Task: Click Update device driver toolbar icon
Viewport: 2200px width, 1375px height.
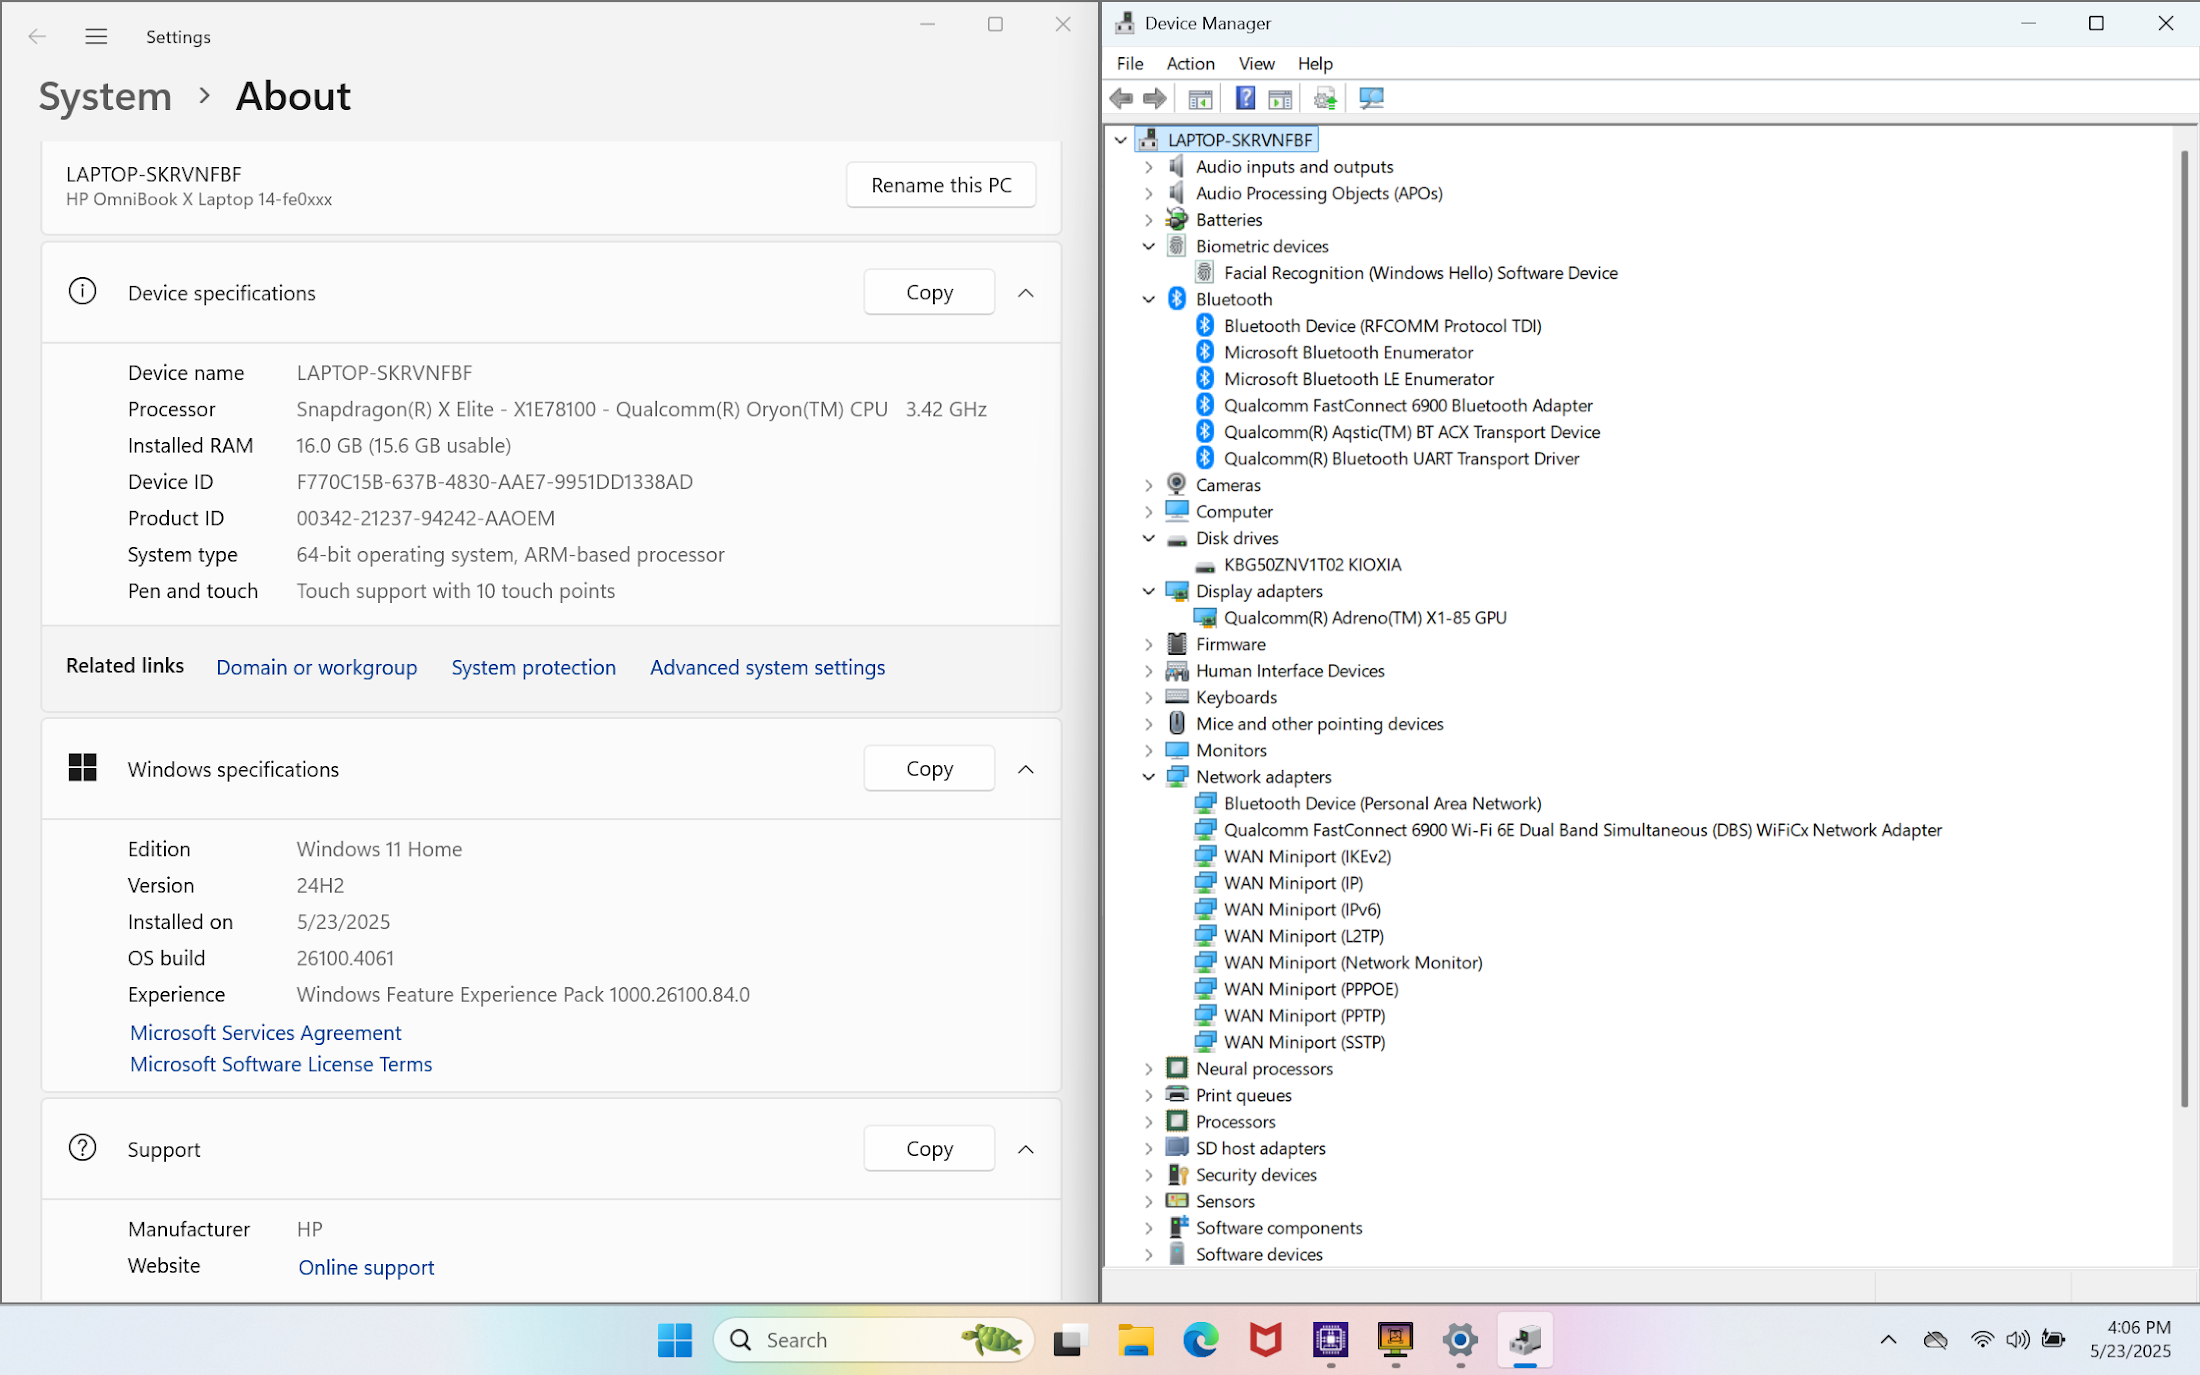Action: tap(1325, 98)
